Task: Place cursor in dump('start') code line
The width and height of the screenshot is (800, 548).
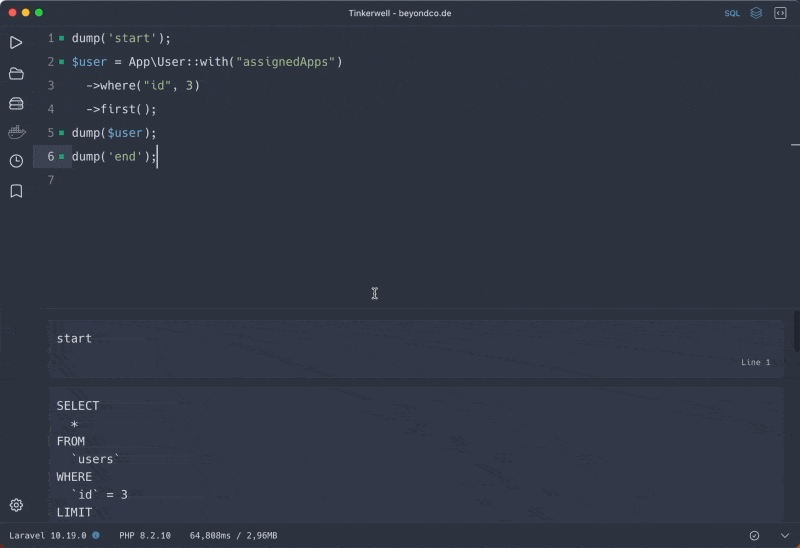Action: [x=121, y=38]
